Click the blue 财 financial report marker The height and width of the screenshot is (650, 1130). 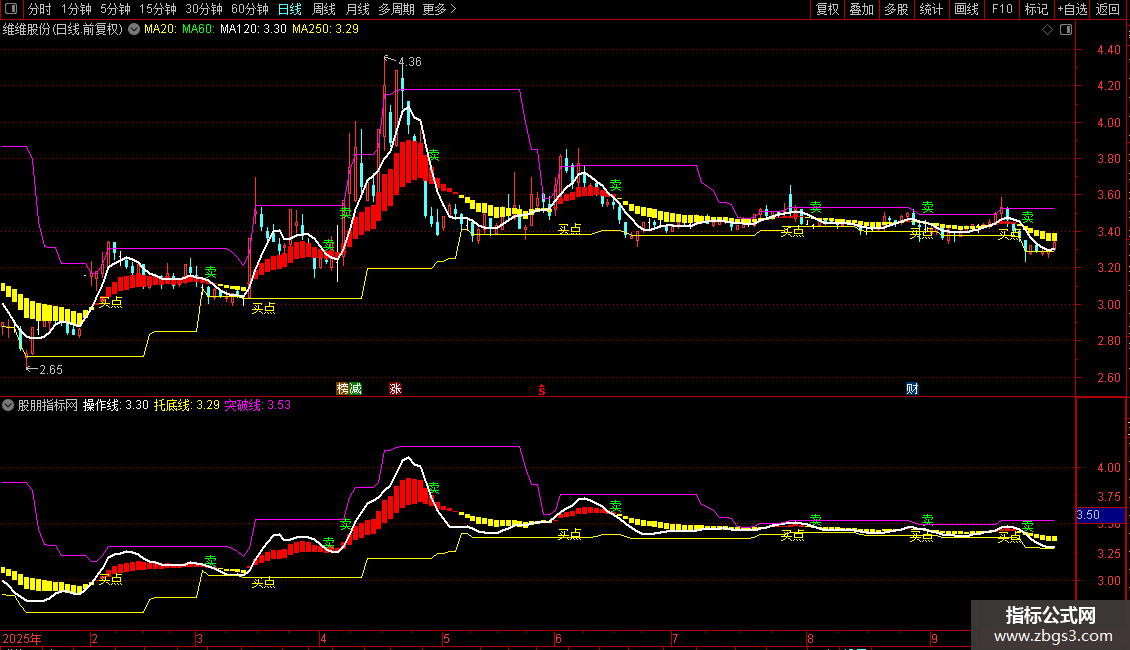912,388
